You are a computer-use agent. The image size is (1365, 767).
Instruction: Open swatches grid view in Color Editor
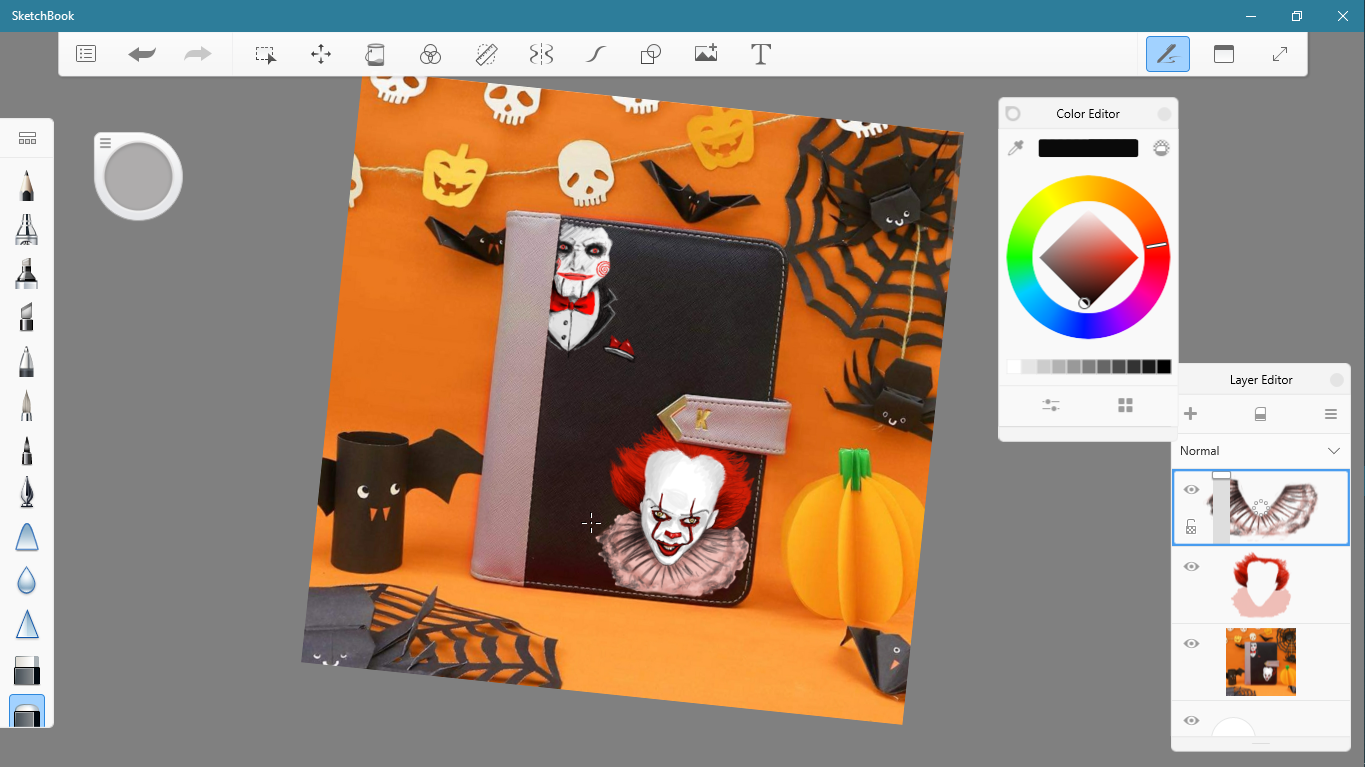1125,405
